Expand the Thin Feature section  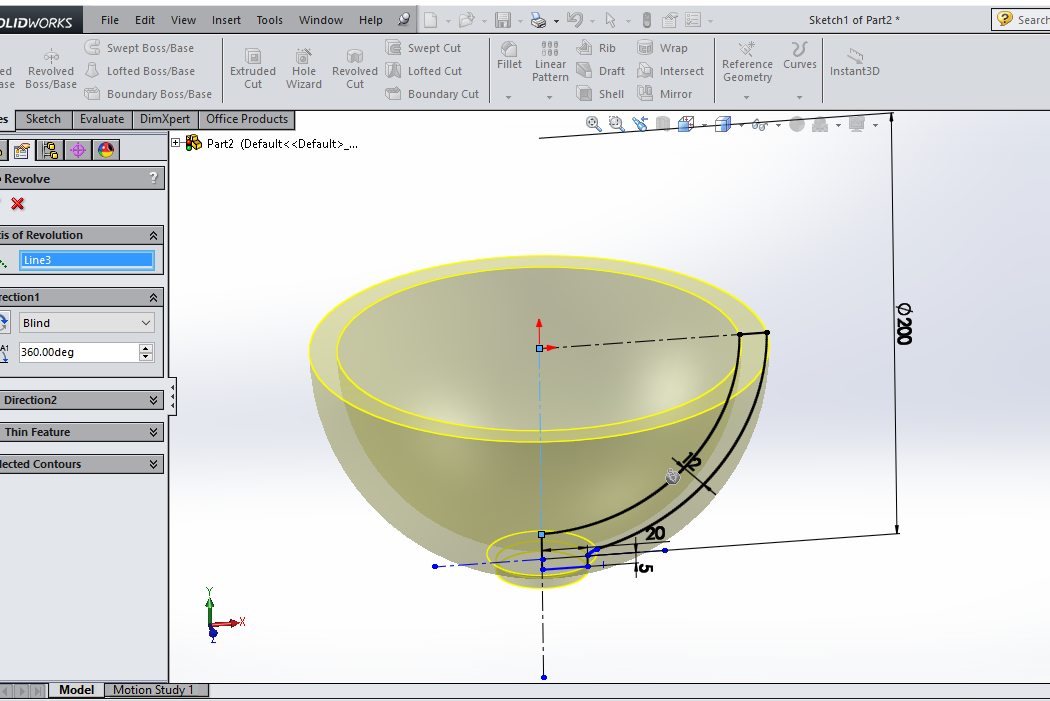click(153, 433)
